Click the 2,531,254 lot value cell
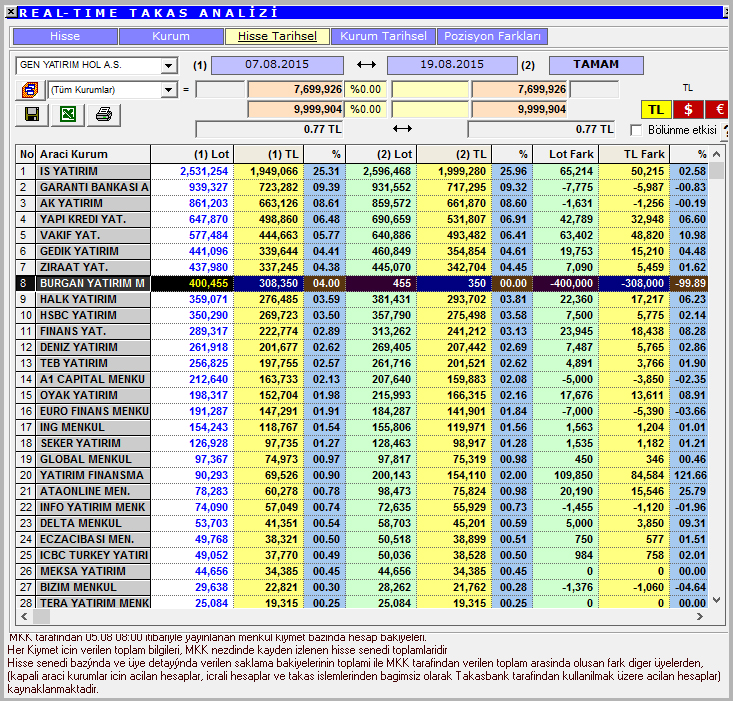Viewport: 733px width, 701px height. (x=192, y=172)
